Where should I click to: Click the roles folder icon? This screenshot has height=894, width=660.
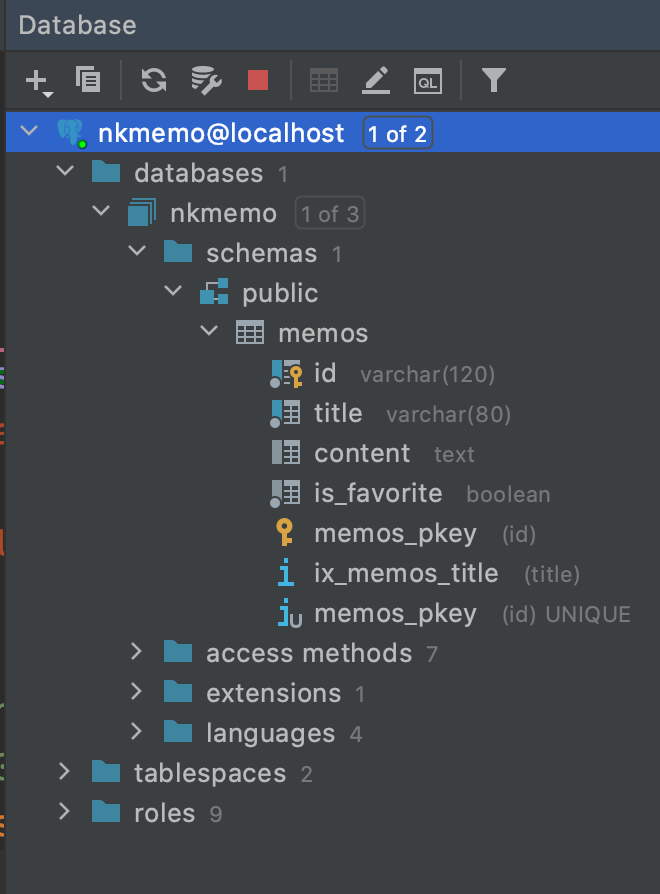point(106,812)
